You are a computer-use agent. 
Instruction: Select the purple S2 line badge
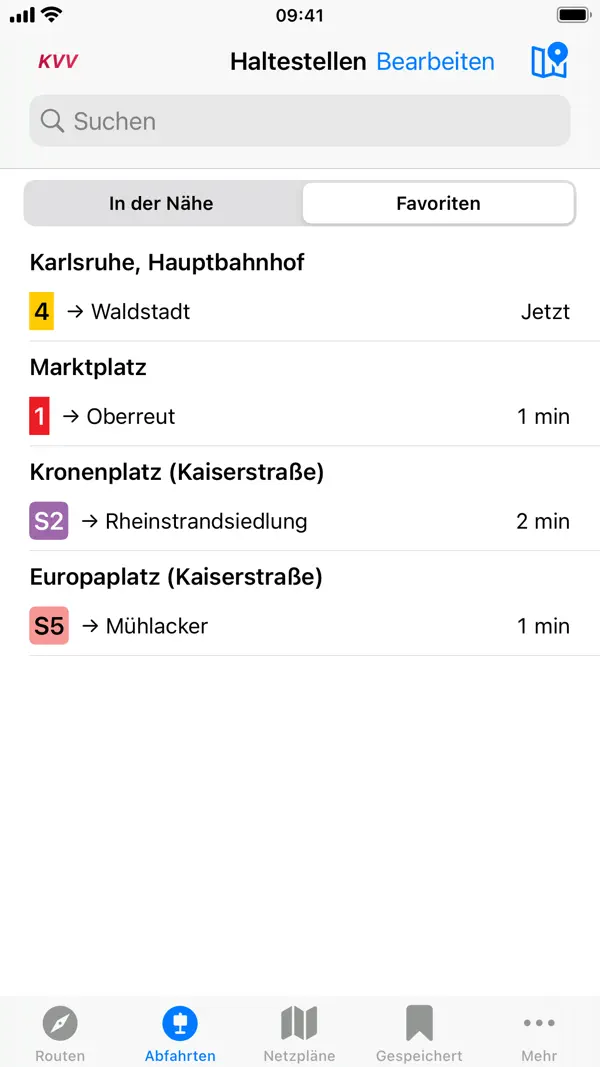coord(47,521)
